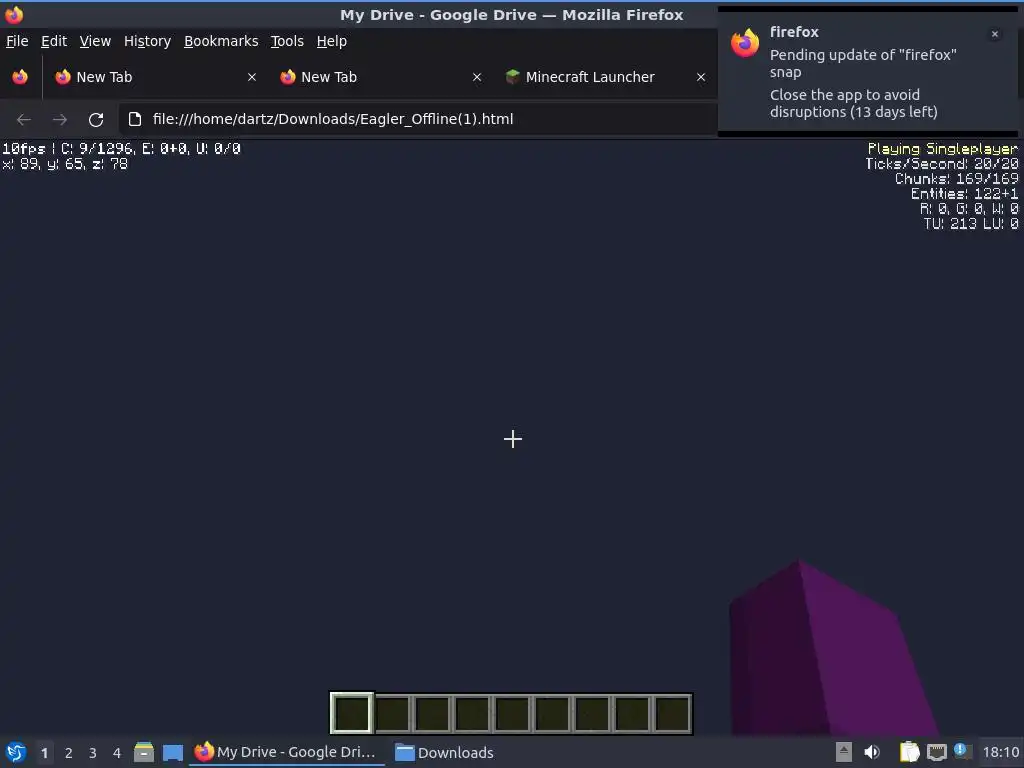1024x768 pixels.
Task: Open the network monitor tray icon
Action: 936,752
